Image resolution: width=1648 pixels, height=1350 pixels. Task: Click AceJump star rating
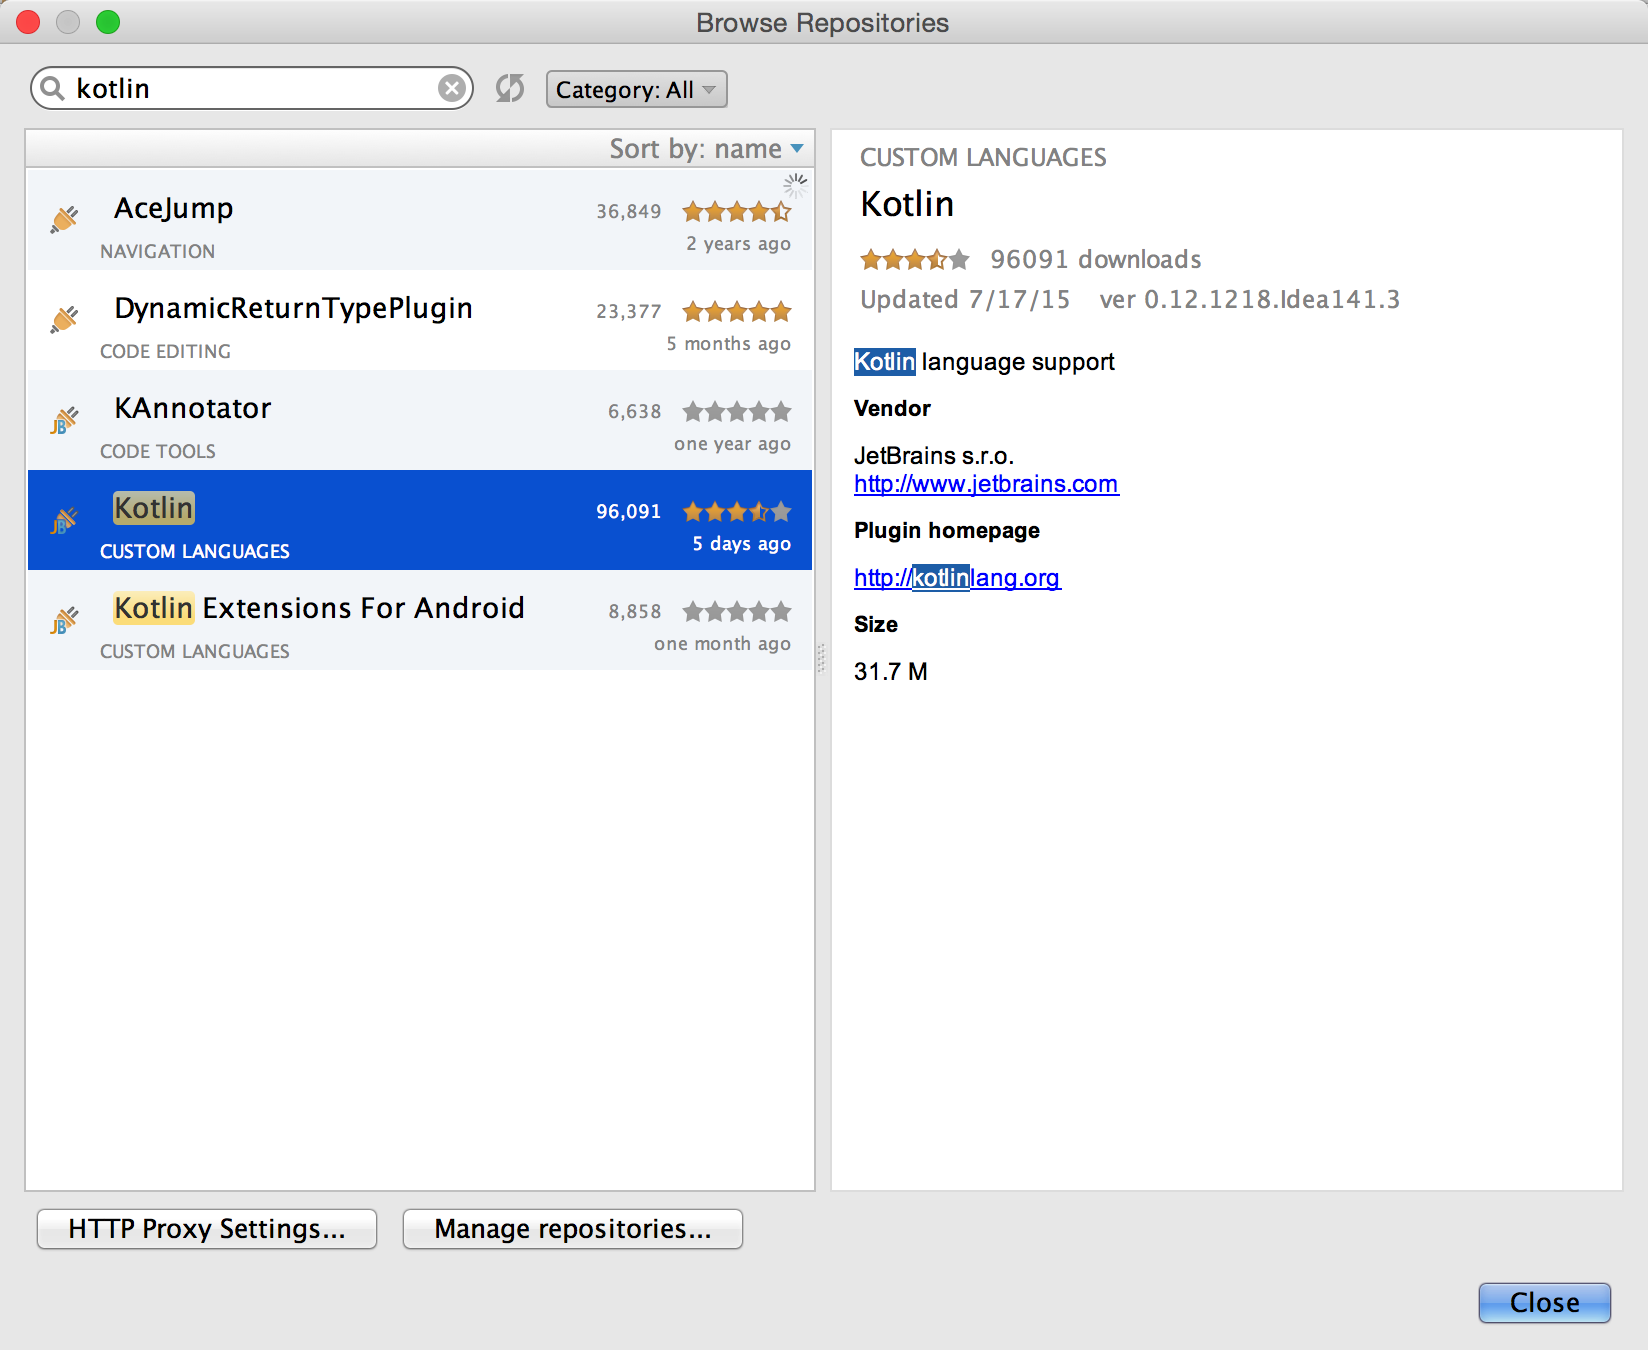pos(737,211)
